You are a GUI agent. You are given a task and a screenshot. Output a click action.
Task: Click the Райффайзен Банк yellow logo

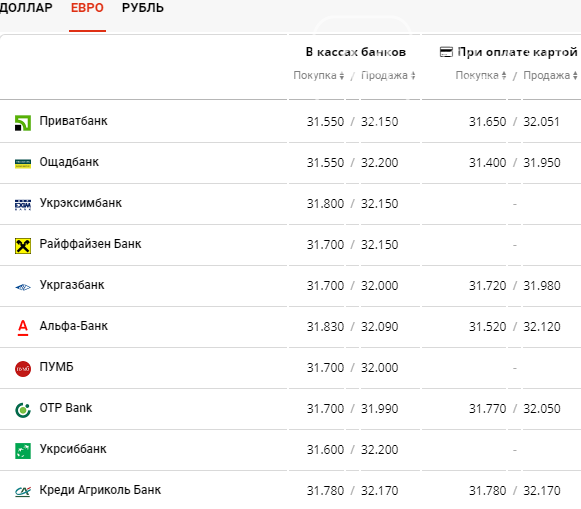23,246
